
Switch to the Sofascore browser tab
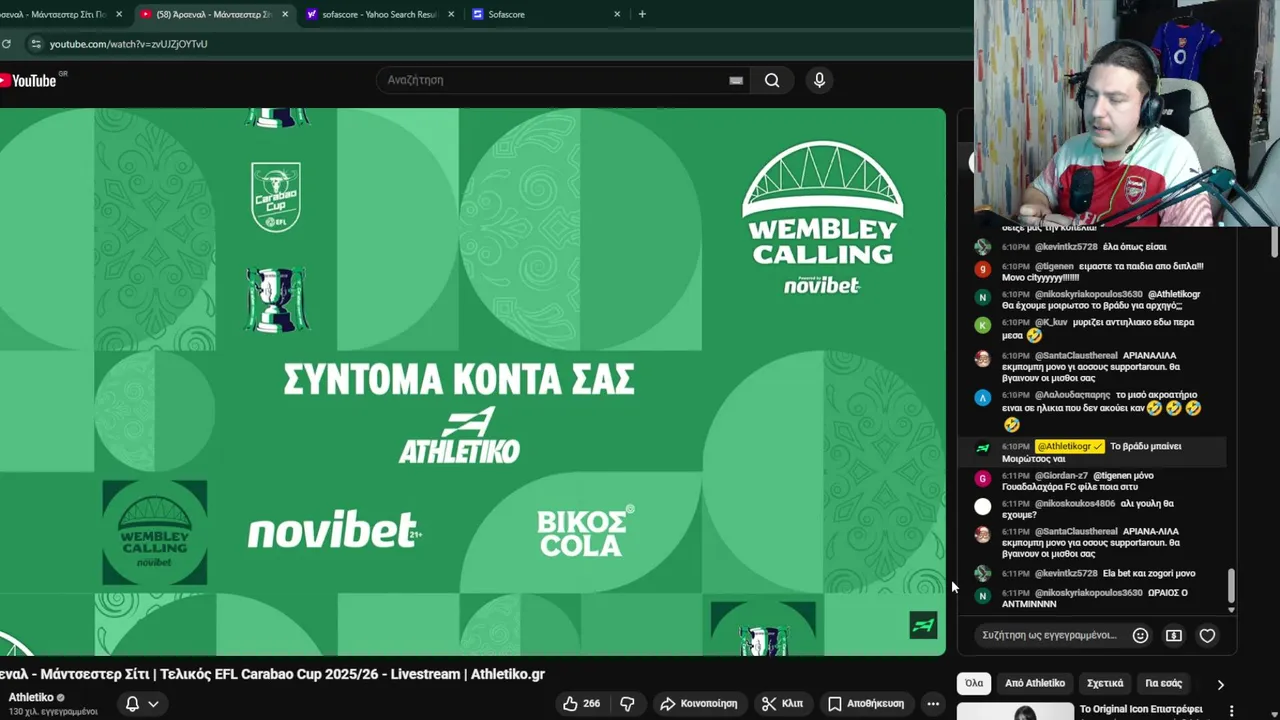(x=546, y=14)
